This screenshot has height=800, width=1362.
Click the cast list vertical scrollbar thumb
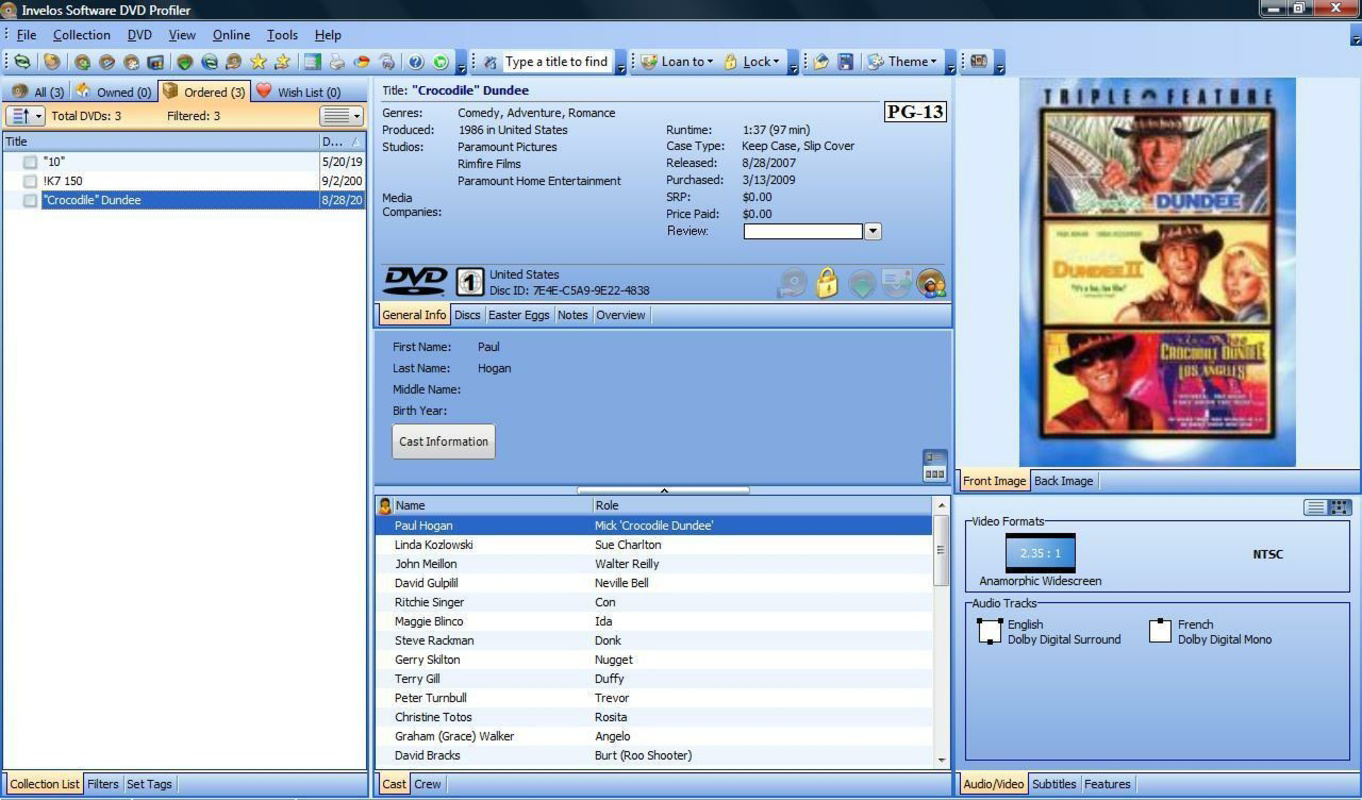click(941, 550)
